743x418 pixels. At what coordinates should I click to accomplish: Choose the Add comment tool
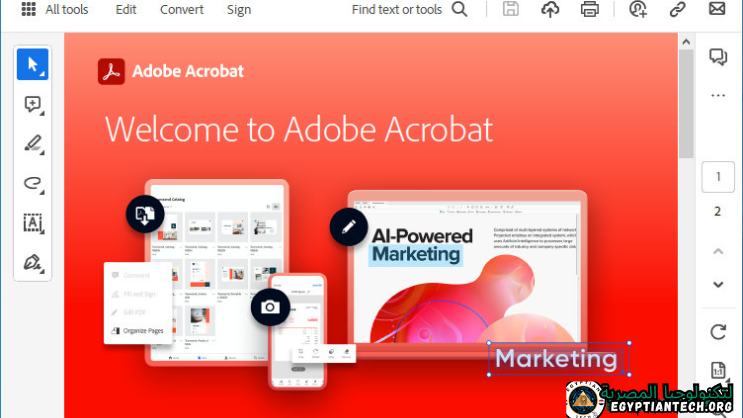click(32, 104)
